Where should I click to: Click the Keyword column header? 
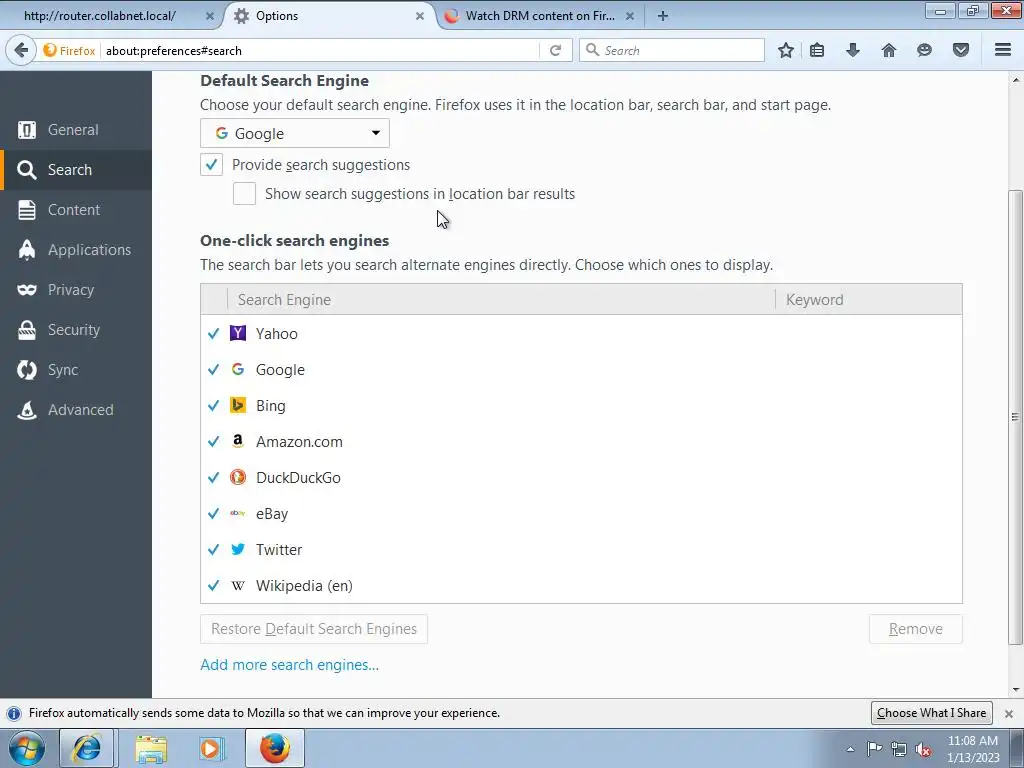coord(869,300)
